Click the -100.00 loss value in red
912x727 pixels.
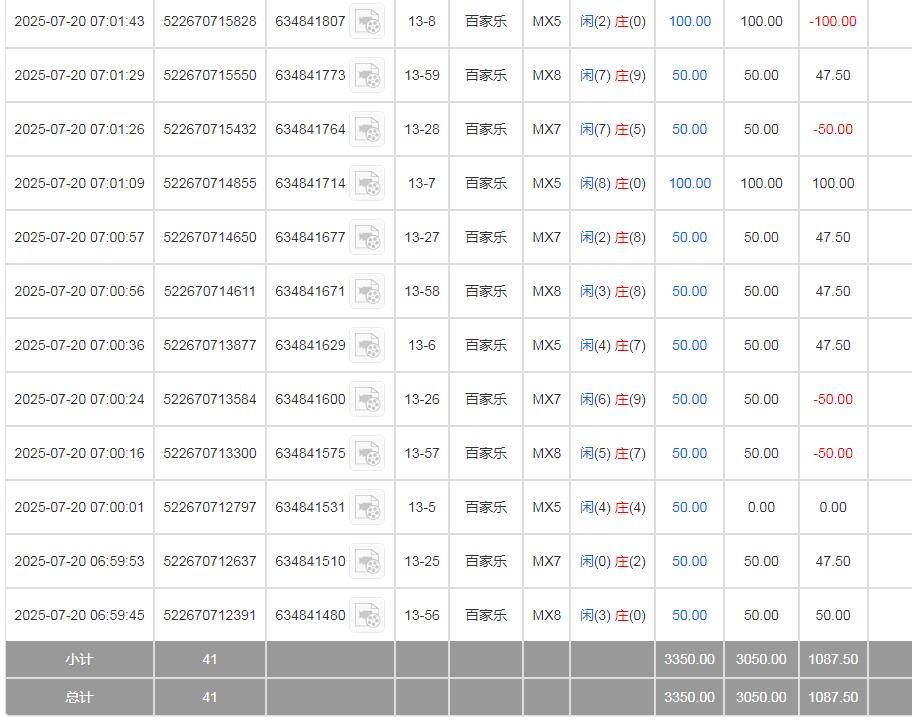(x=832, y=21)
